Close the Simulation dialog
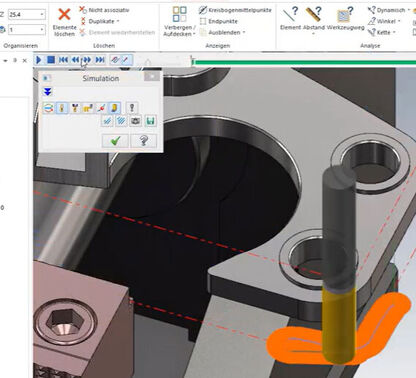The width and height of the screenshot is (416, 378). (x=152, y=77)
